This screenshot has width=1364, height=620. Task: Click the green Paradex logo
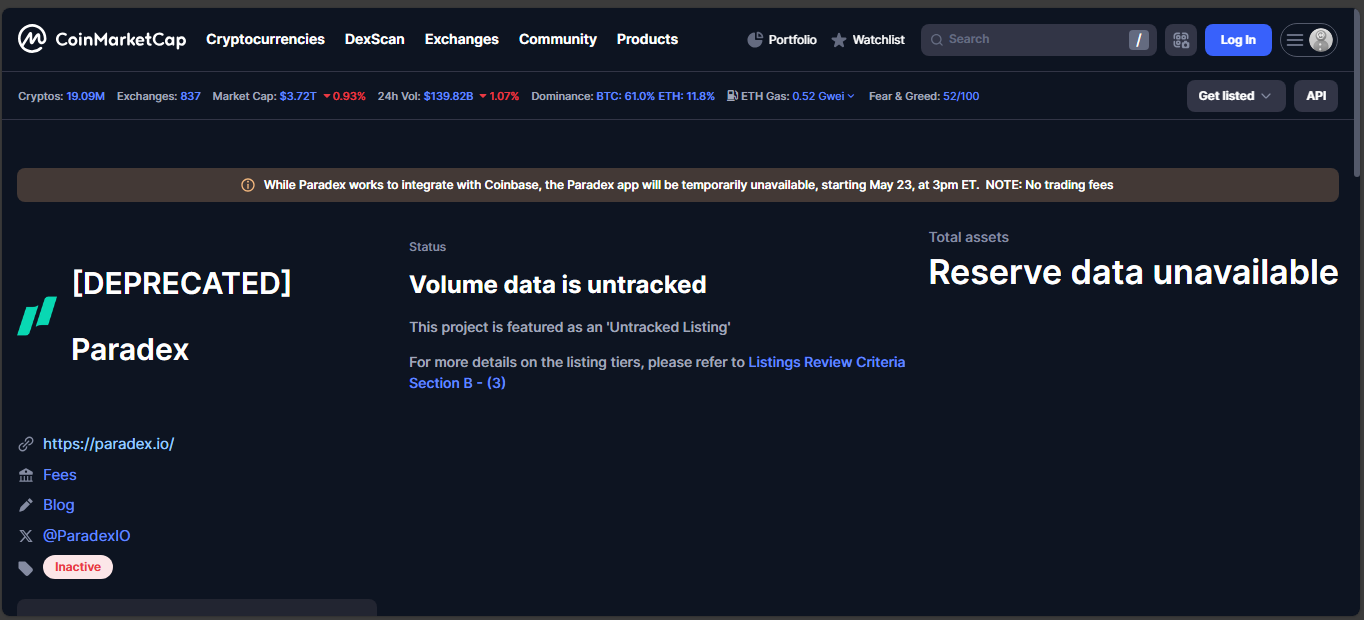37,316
